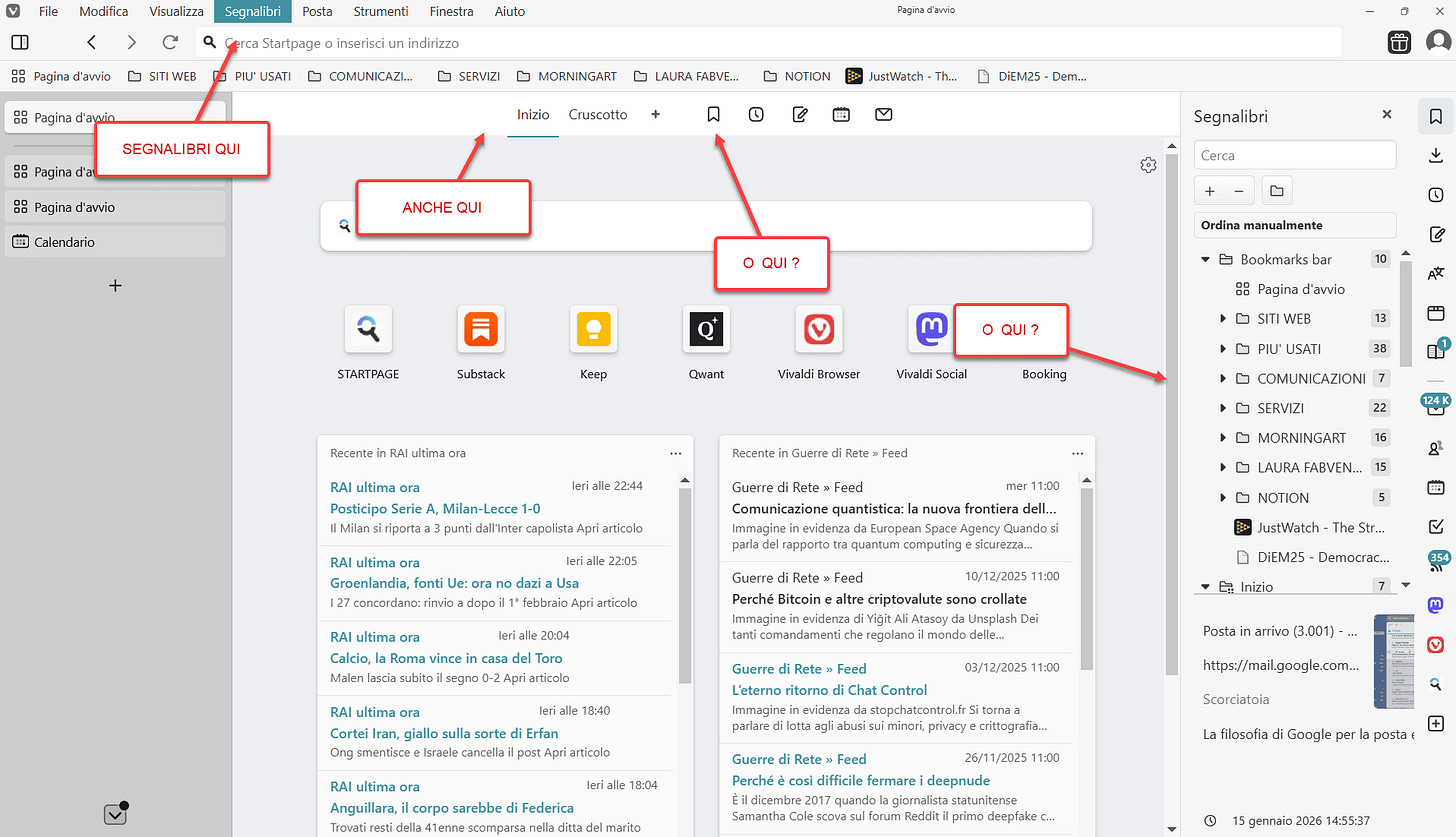Go forward with the forward arrow
Image resolution: width=1456 pixels, height=837 pixels.
coord(131,42)
